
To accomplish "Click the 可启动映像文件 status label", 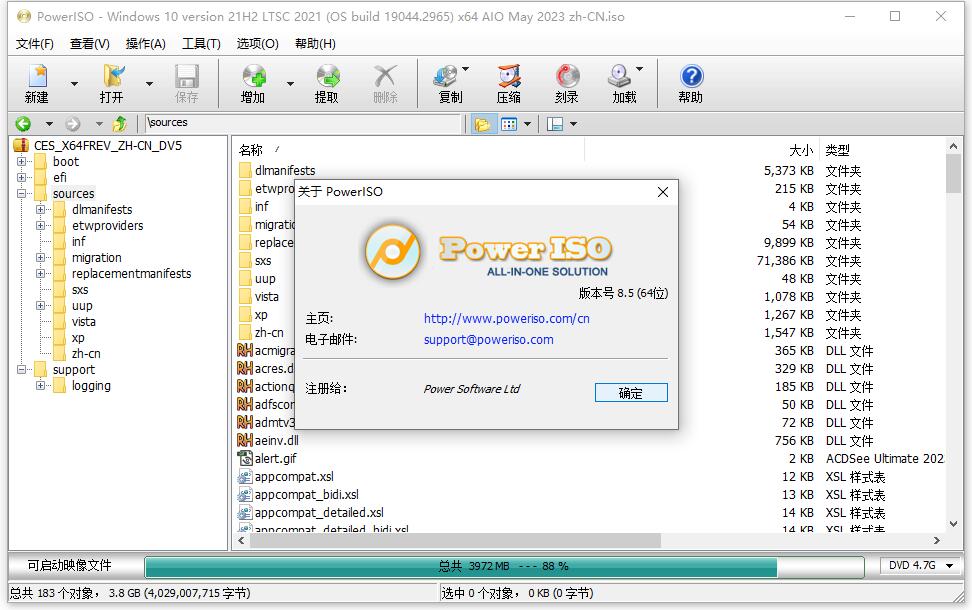I will 69,565.
